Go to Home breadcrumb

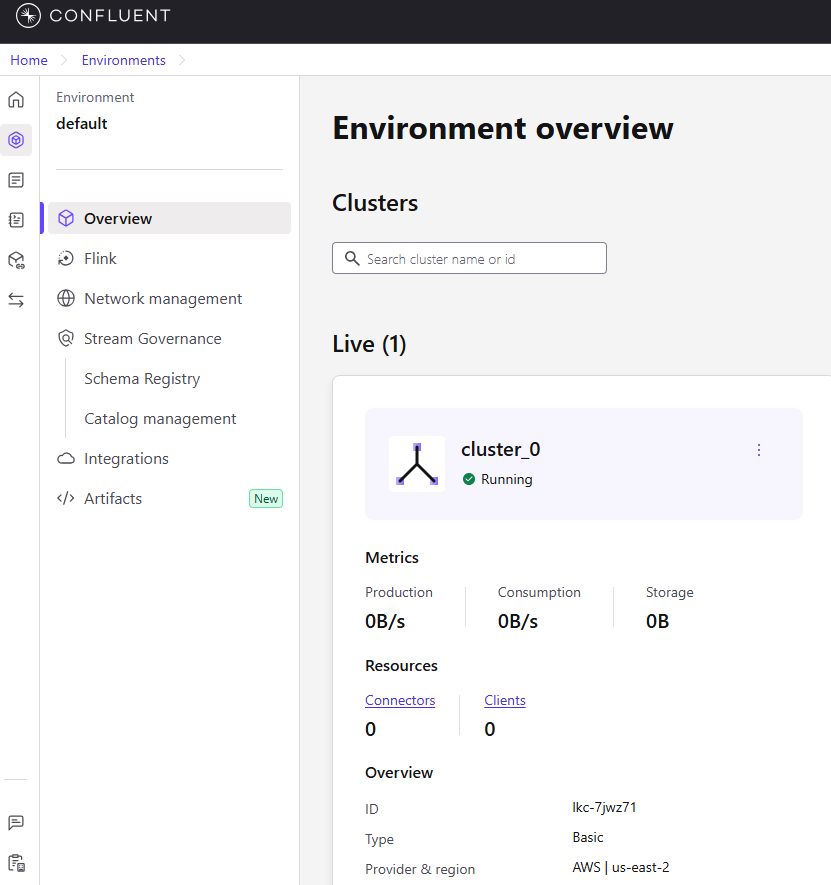click(29, 60)
